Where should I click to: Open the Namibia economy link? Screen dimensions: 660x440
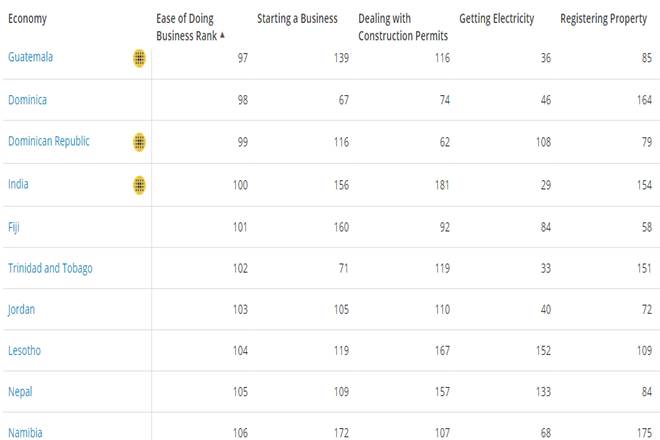pyautogui.click(x=25, y=432)
